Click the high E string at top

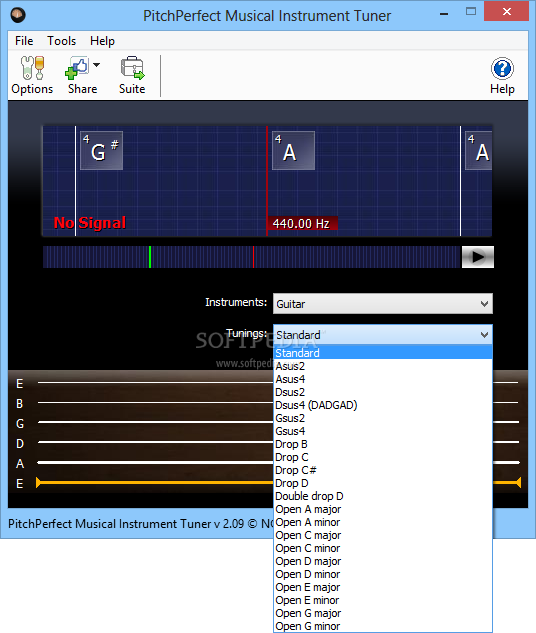point(155,382)
